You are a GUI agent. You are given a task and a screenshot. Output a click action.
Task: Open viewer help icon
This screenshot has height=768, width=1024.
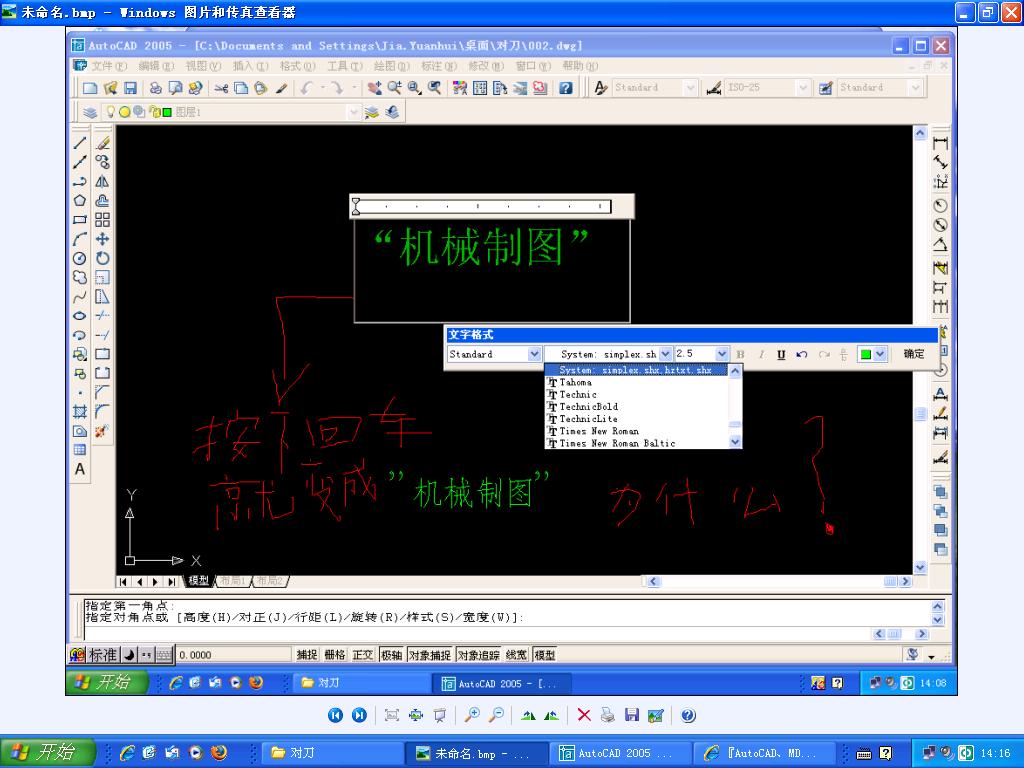[x=688, y=715]
